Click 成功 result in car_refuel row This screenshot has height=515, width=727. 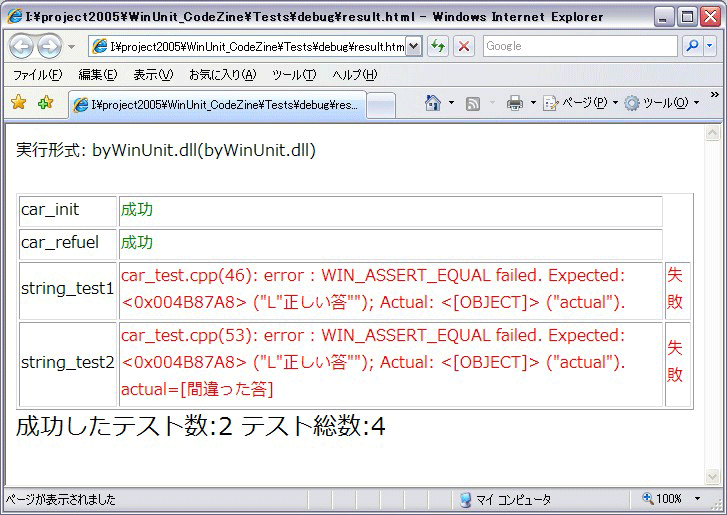[x=136, y=242]
